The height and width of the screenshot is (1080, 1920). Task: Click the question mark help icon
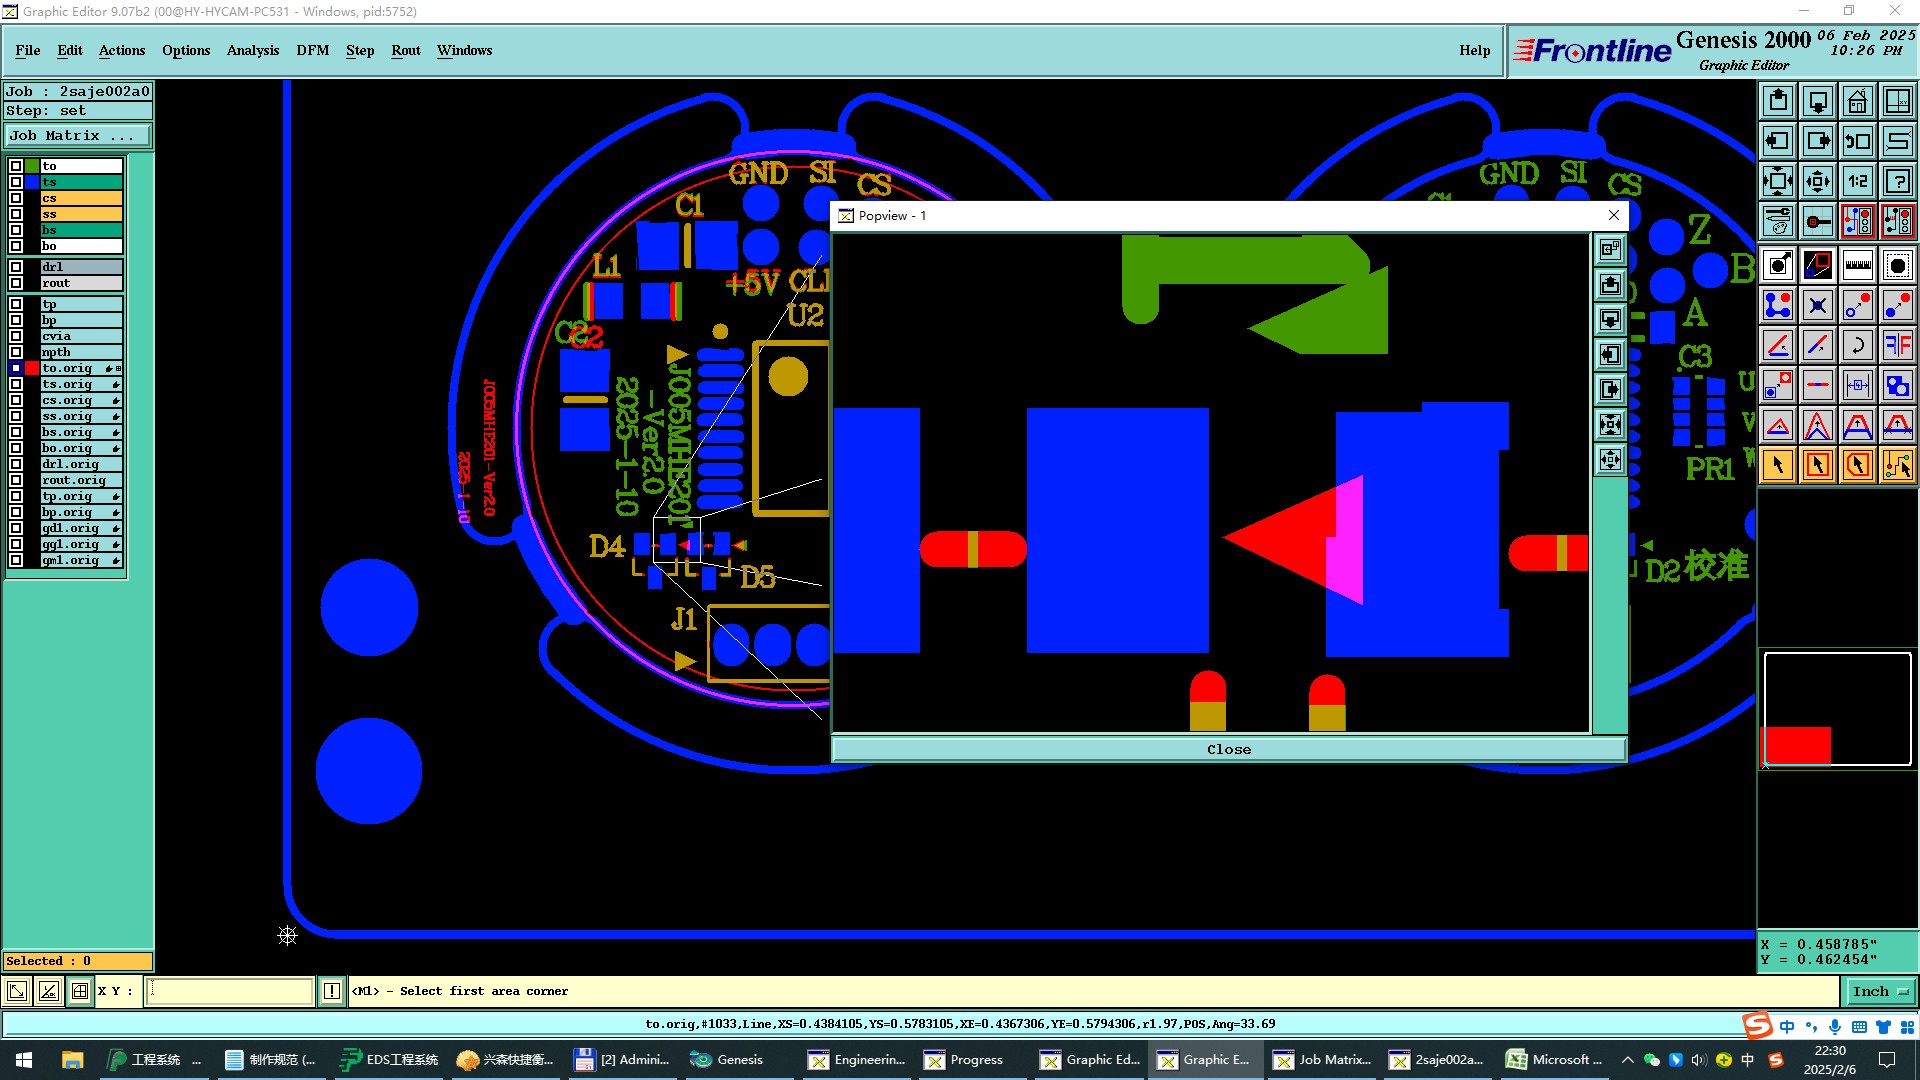pyautogui.click(x=1897, y=181)
